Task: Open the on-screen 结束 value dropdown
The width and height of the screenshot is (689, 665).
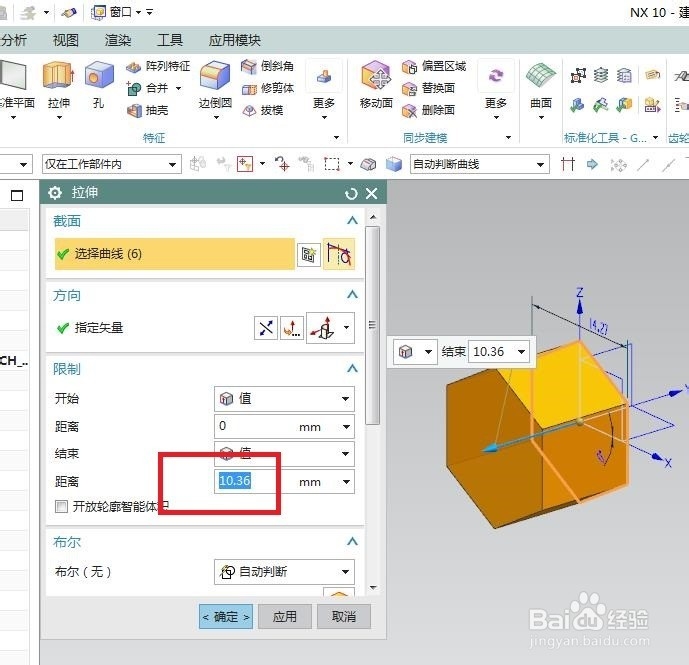Action: point(522,352)
